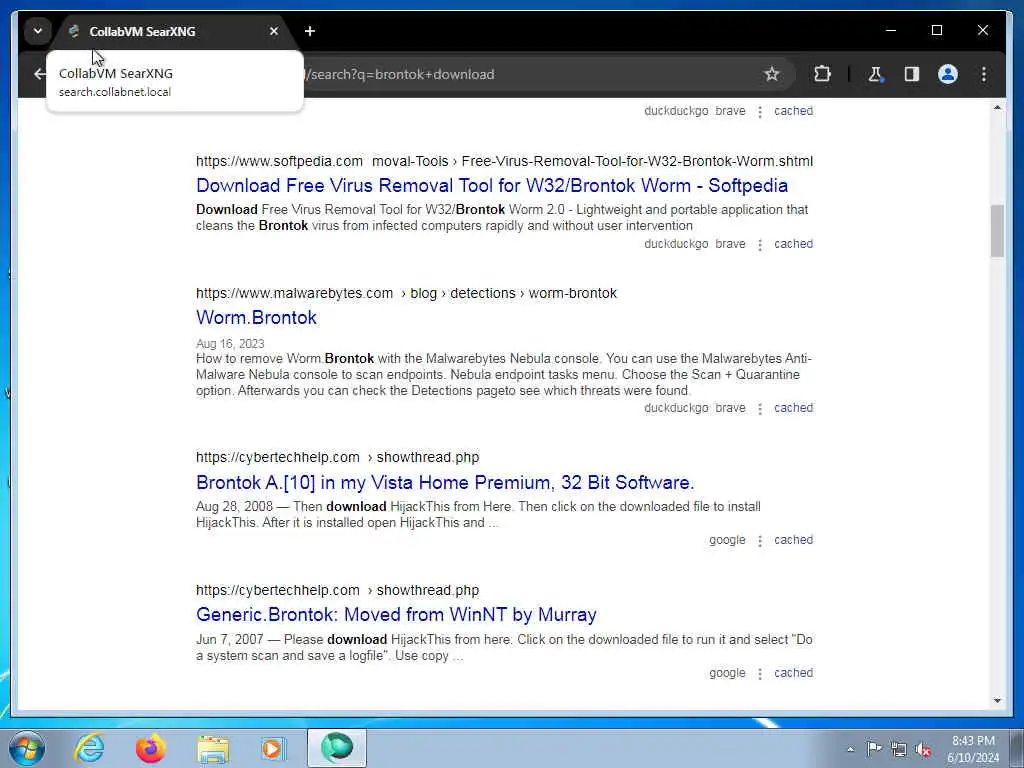Open cached copy of Worm.Brontok result
The image size is (1024, 768).
click(x=793, y=408)
